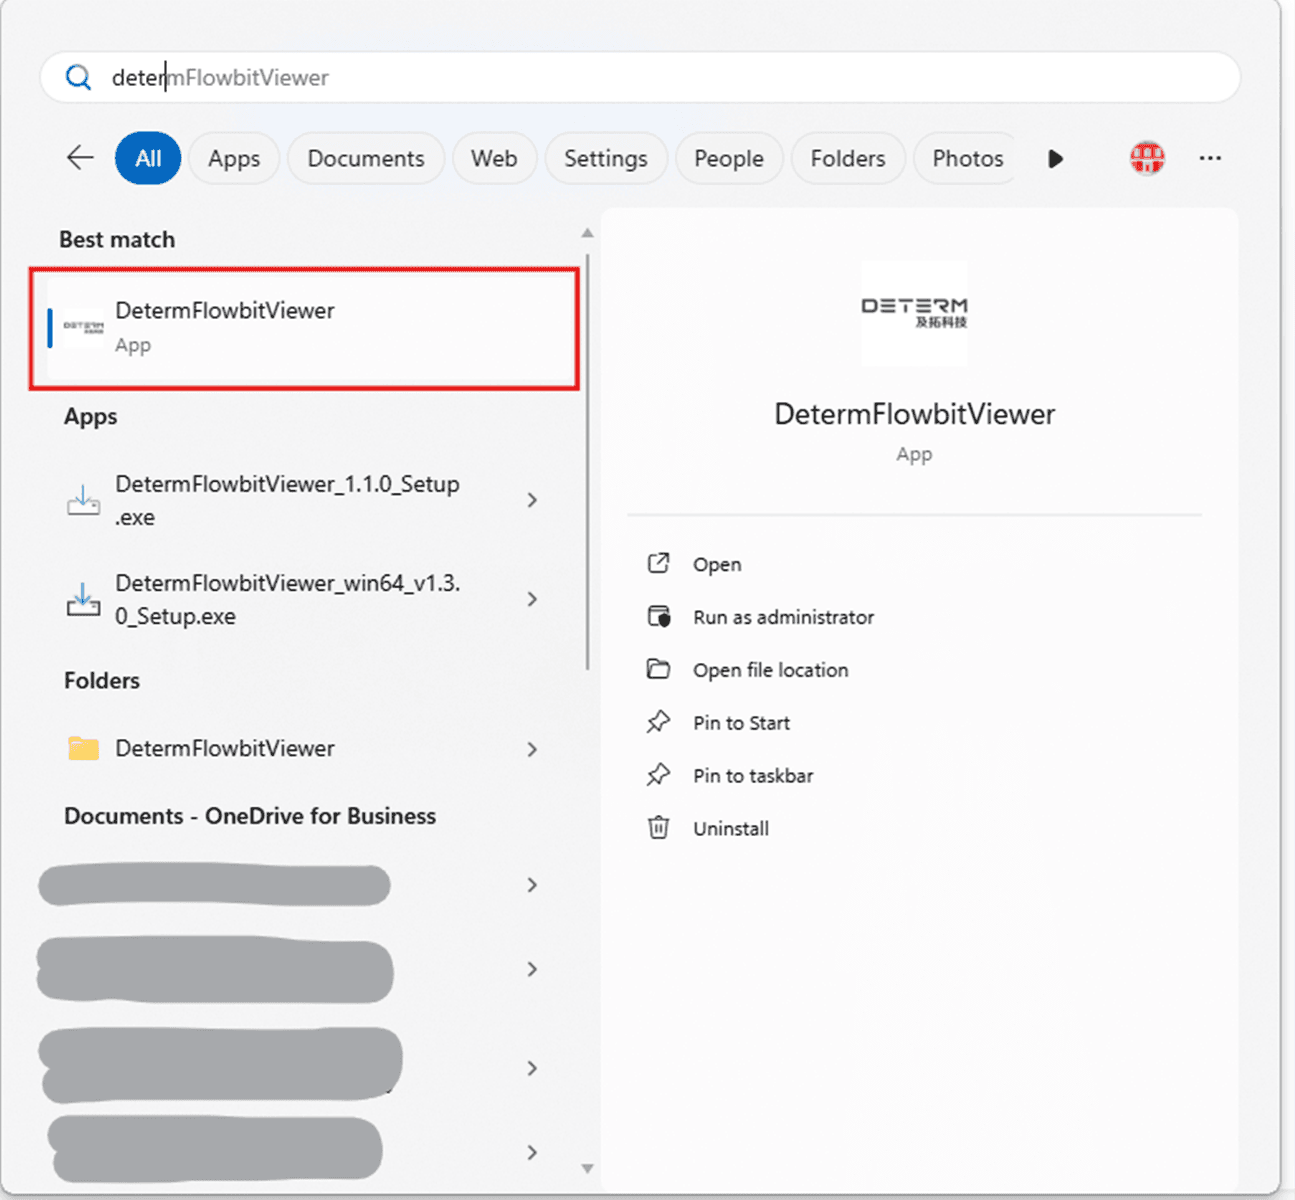Switch to the Apps filter tab
The image size is (1295, 1200).
(234, 158)
